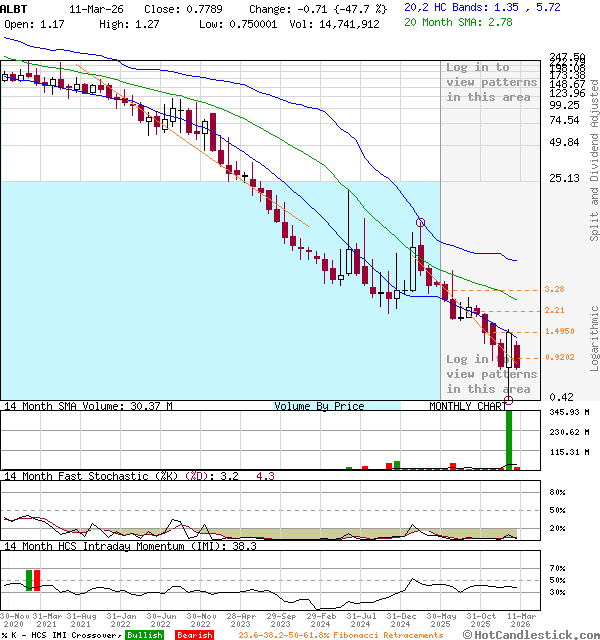Click the Volume By Price label
This screenshot has width=600, height=640.
pyautogui.click(x=319, y=406)
